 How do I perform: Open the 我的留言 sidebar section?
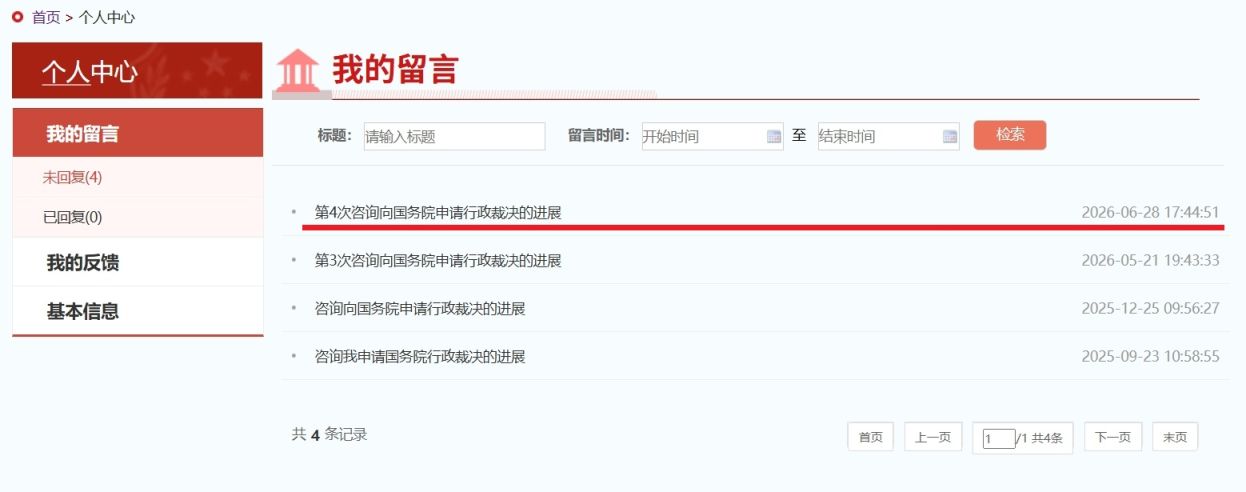[138, 133]
